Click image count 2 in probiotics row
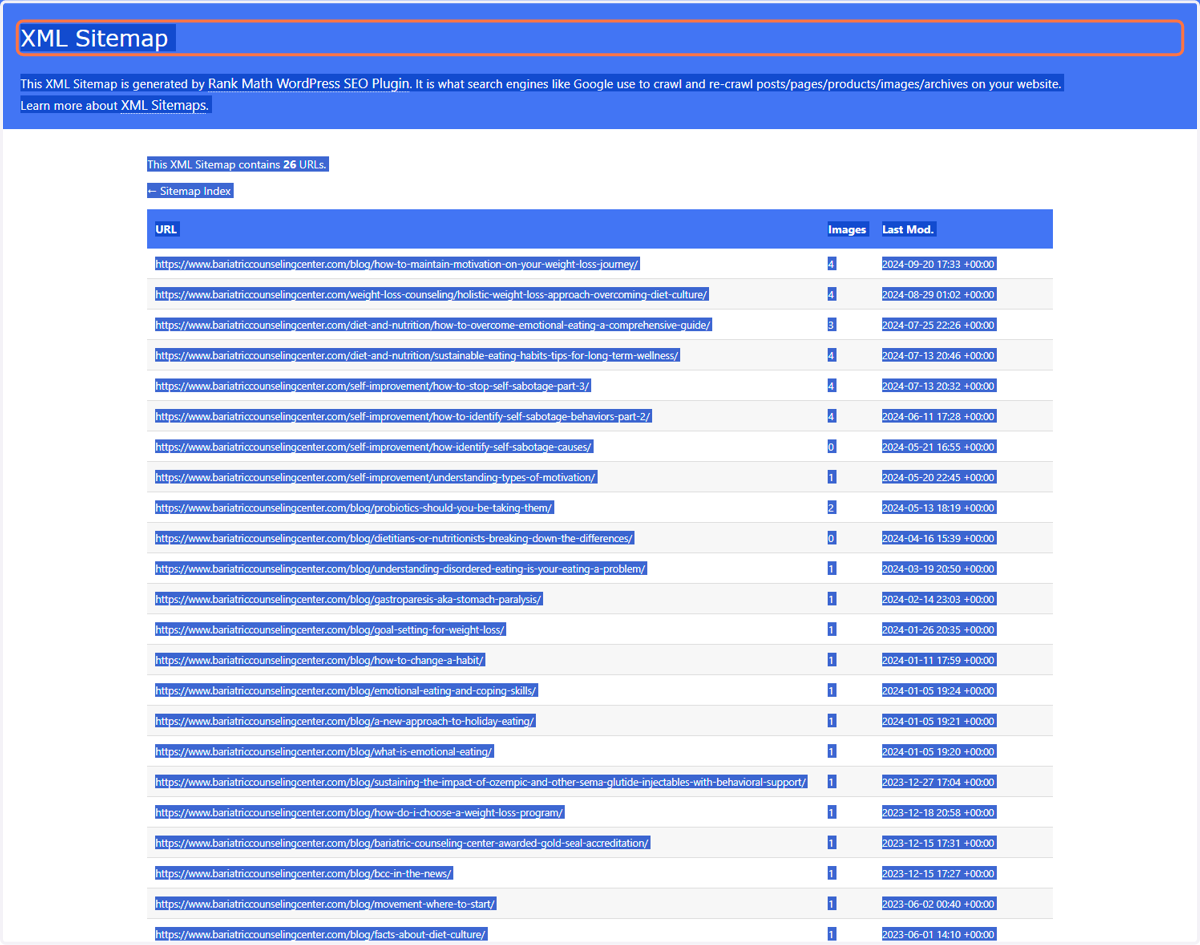This screenshot has height=945, width=1200. click(x=831, y=508)
